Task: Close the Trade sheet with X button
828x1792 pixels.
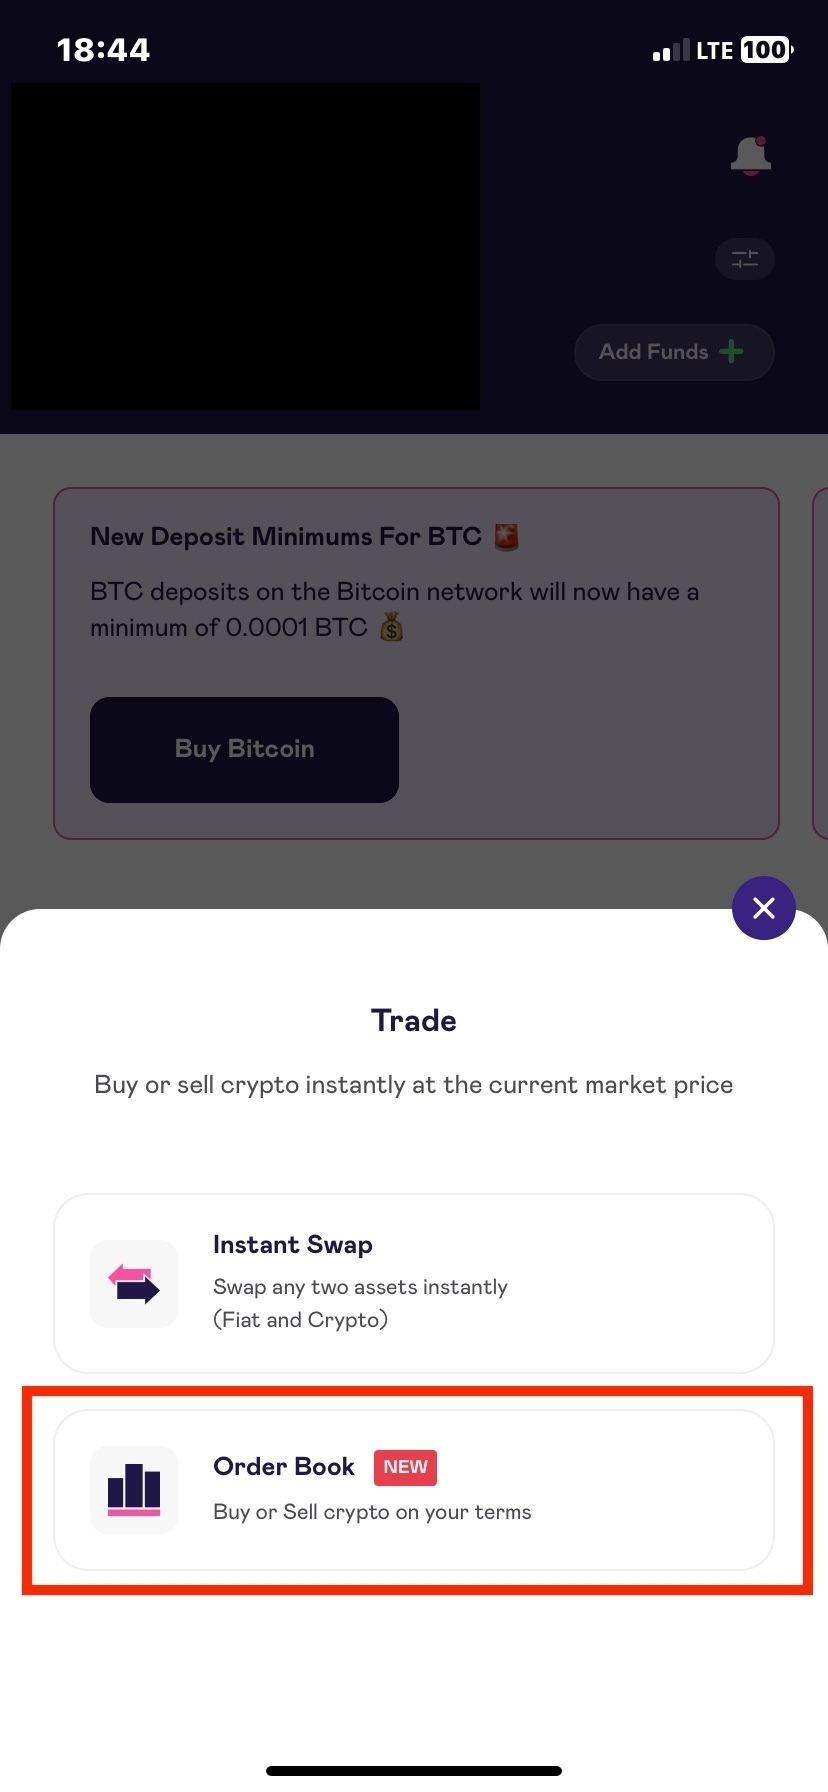Action: click(764, 908)
